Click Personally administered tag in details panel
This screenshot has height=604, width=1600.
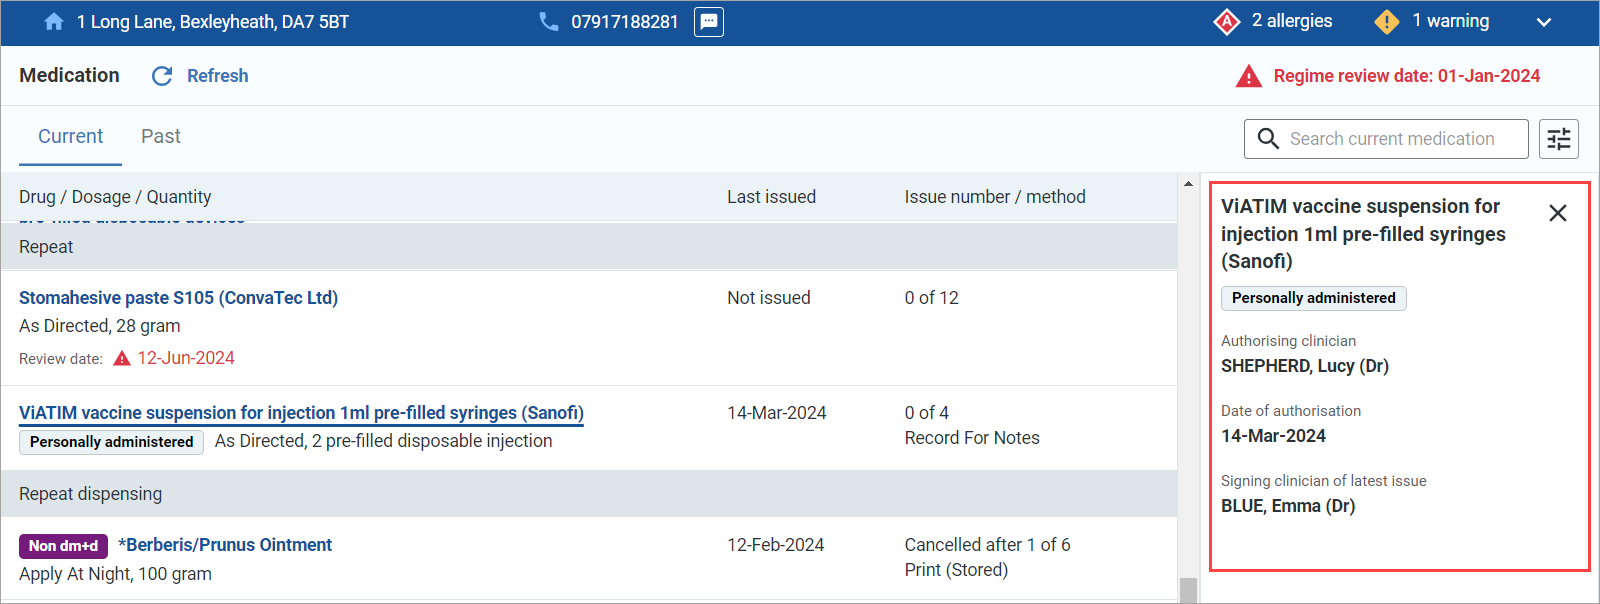point(1314,298)
